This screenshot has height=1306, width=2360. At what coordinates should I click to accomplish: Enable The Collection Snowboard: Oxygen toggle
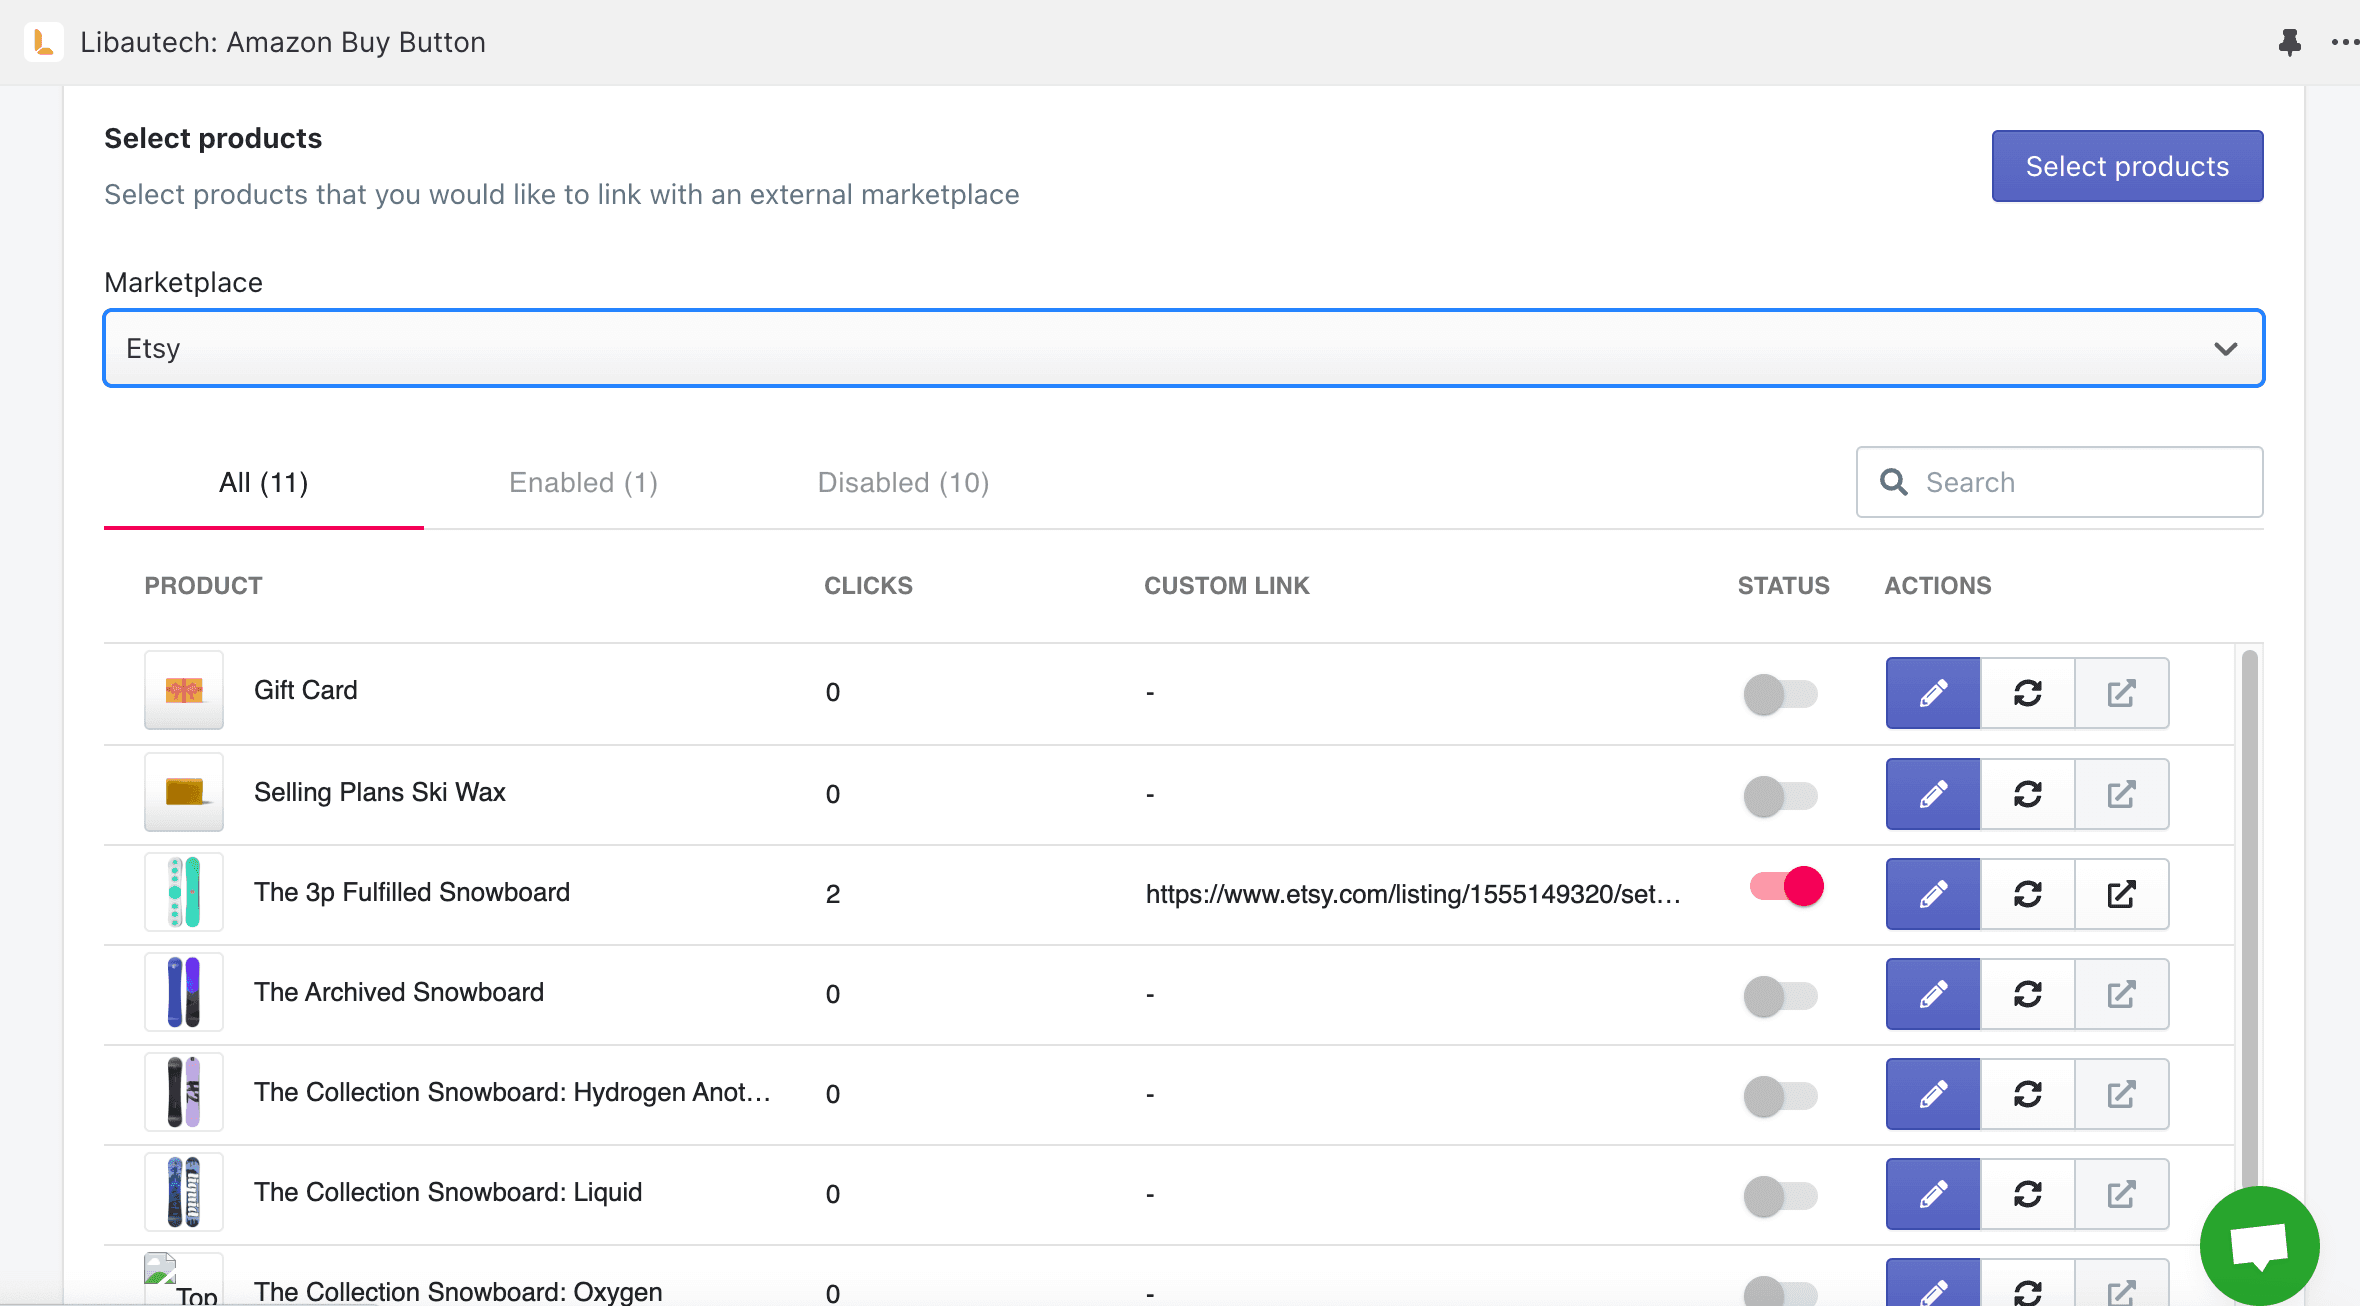[x=1780, y=1292]
